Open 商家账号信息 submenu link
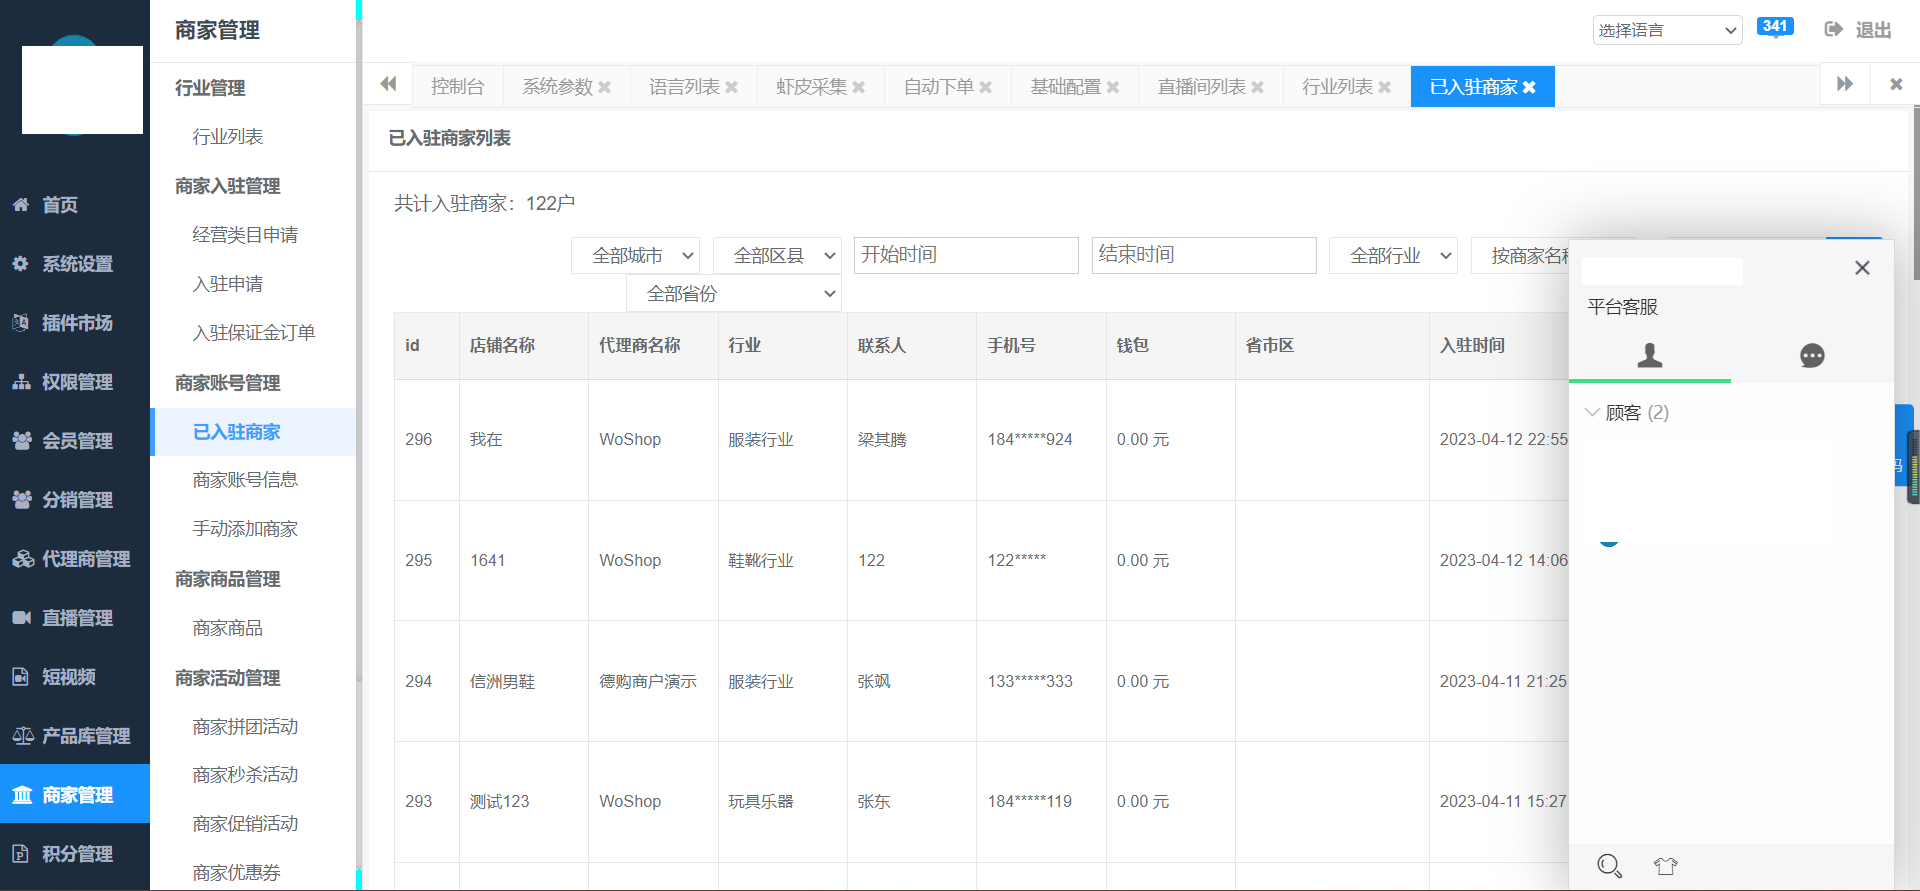The height and width of the screenshot is (891, 1920). 245,480
